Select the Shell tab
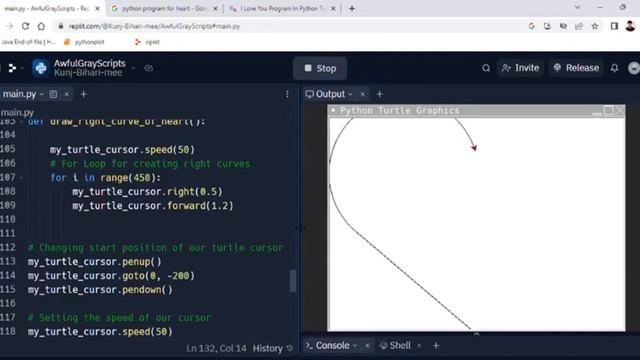Screen dimensions: 640x360 (x=396, y=346)
